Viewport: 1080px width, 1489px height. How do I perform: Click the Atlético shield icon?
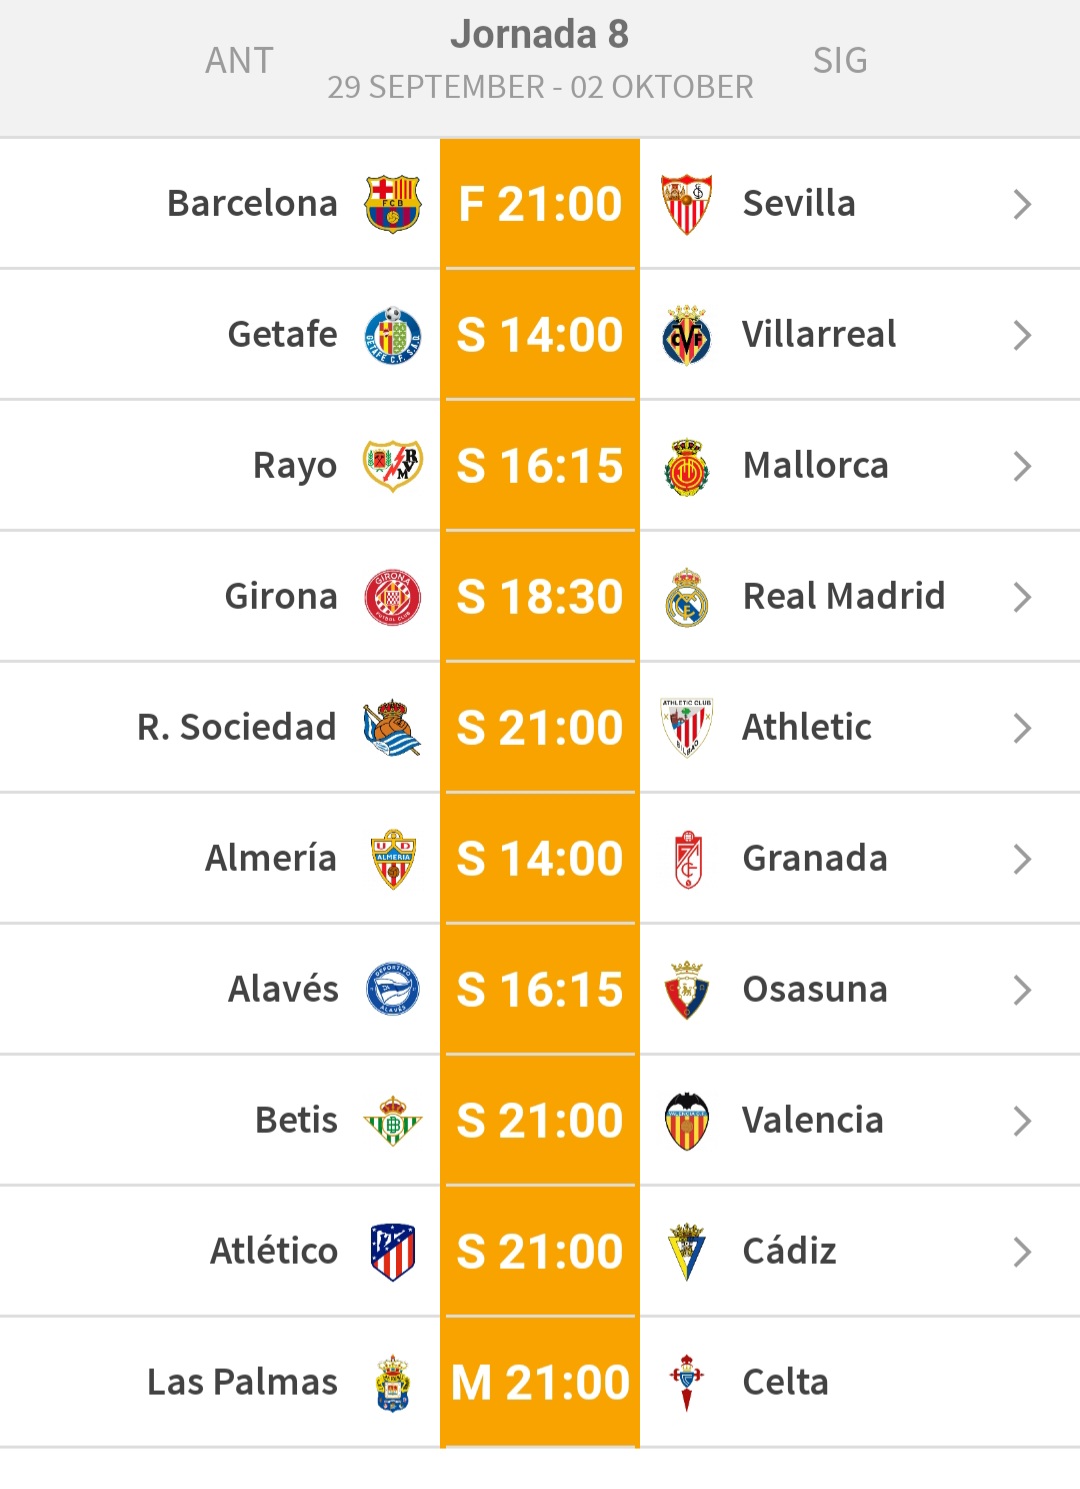392,1251
